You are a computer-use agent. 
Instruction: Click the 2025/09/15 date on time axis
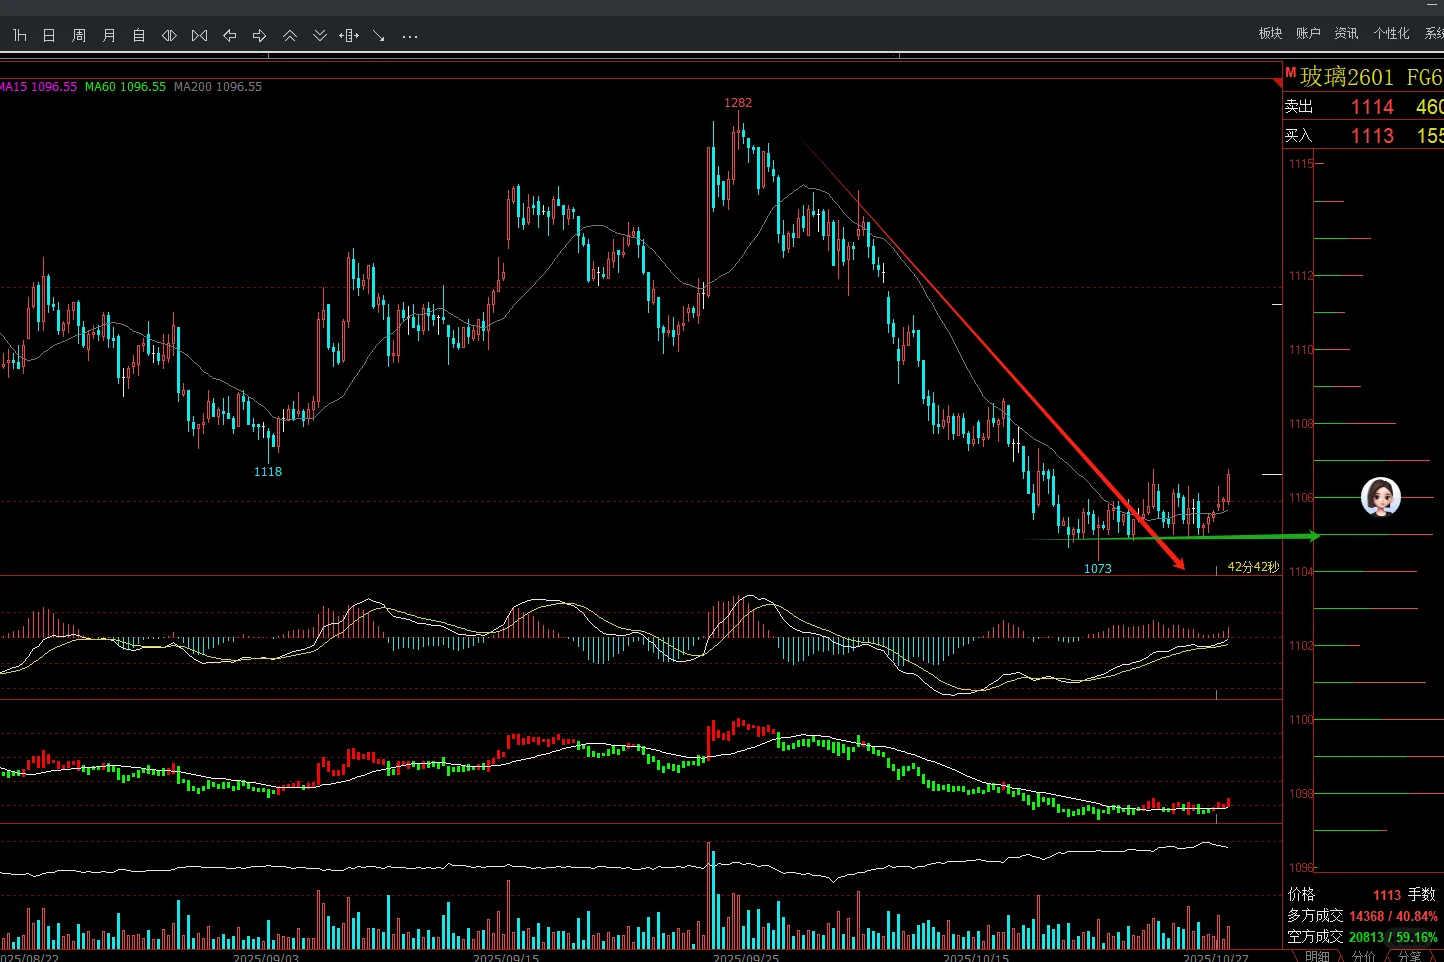click(x=506, y=957)
